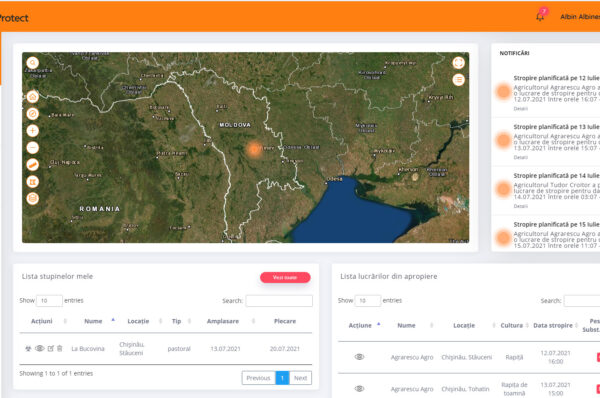
Task: Reset map to home view
Action: (x=33, y=97)
